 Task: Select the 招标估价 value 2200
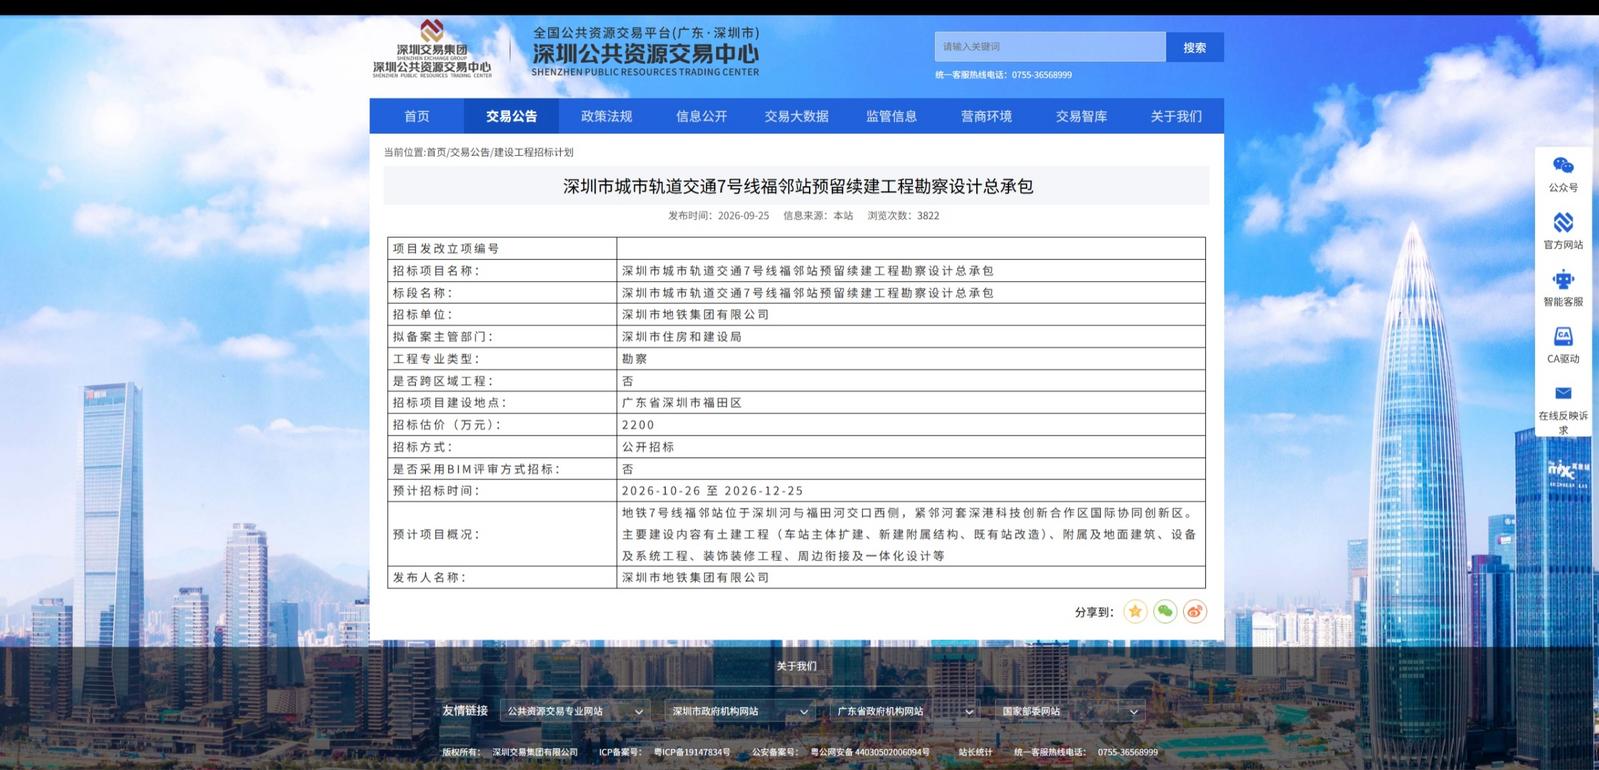pyautogui.click(x=638, y=425)
